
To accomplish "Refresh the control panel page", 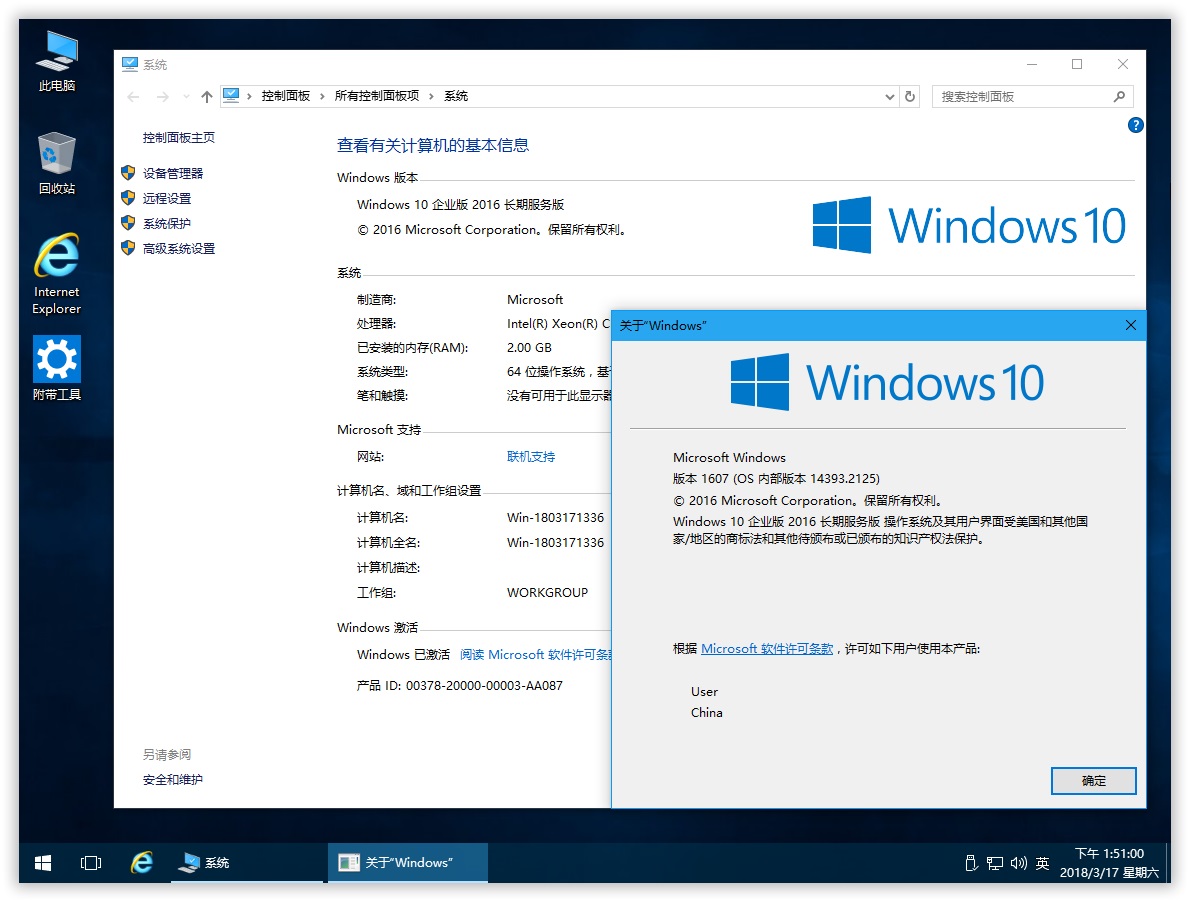I will [x=910, y=96].
